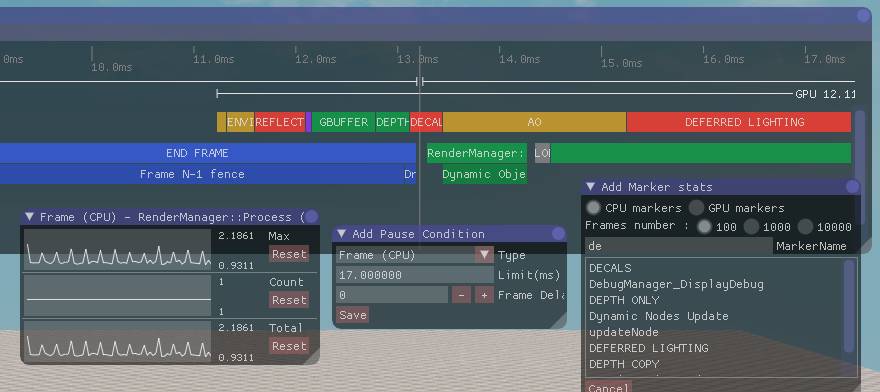
Task: Click the ENVI GPU timeline block
Action: click(x=240, y=122)
